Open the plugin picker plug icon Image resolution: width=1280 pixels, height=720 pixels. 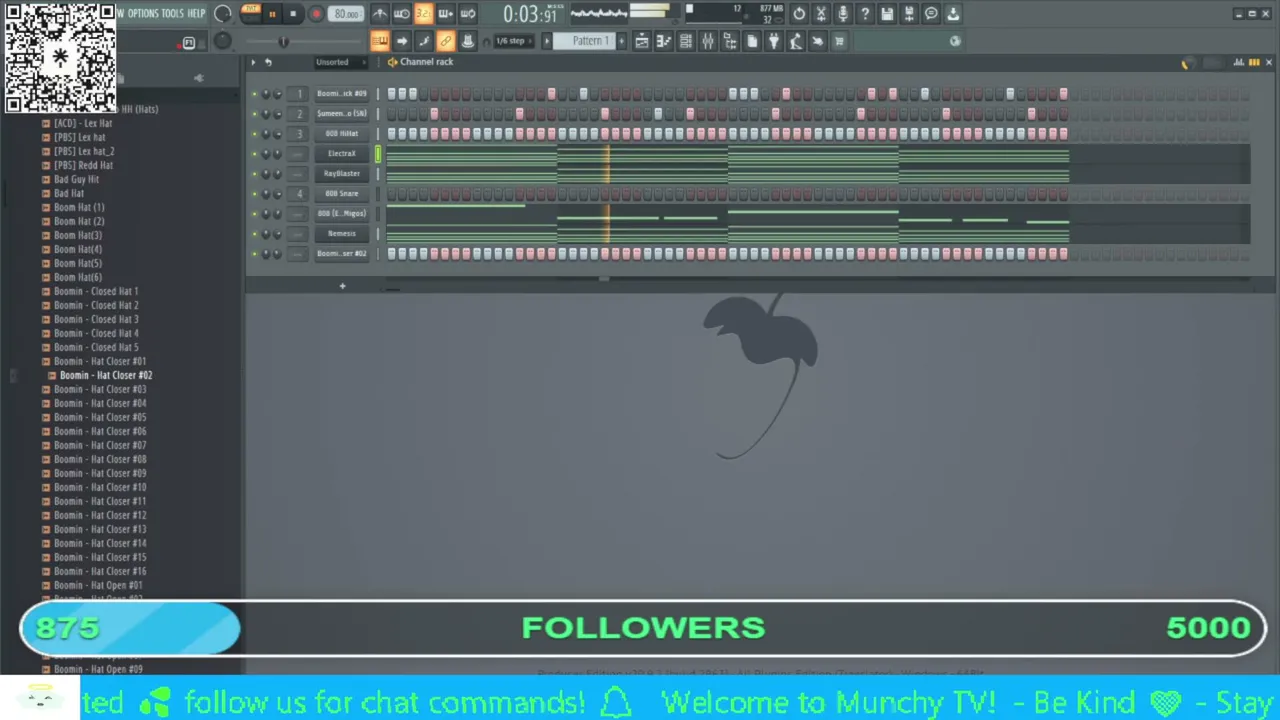coord(774,41)
